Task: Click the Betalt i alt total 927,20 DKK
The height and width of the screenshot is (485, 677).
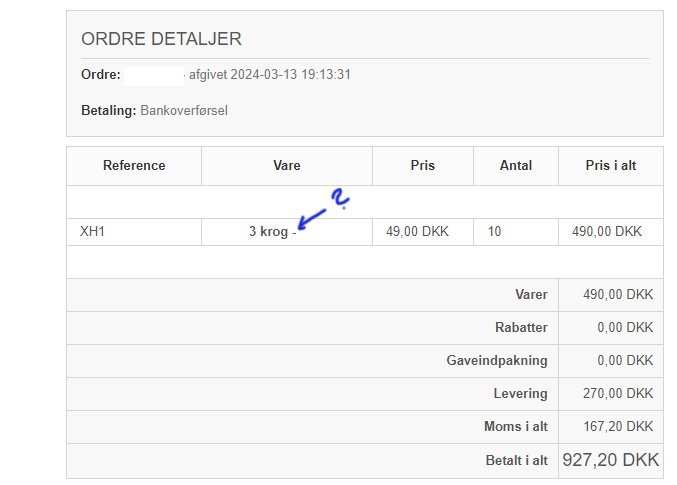Action: pyautogui.click(x=610, y=460)
